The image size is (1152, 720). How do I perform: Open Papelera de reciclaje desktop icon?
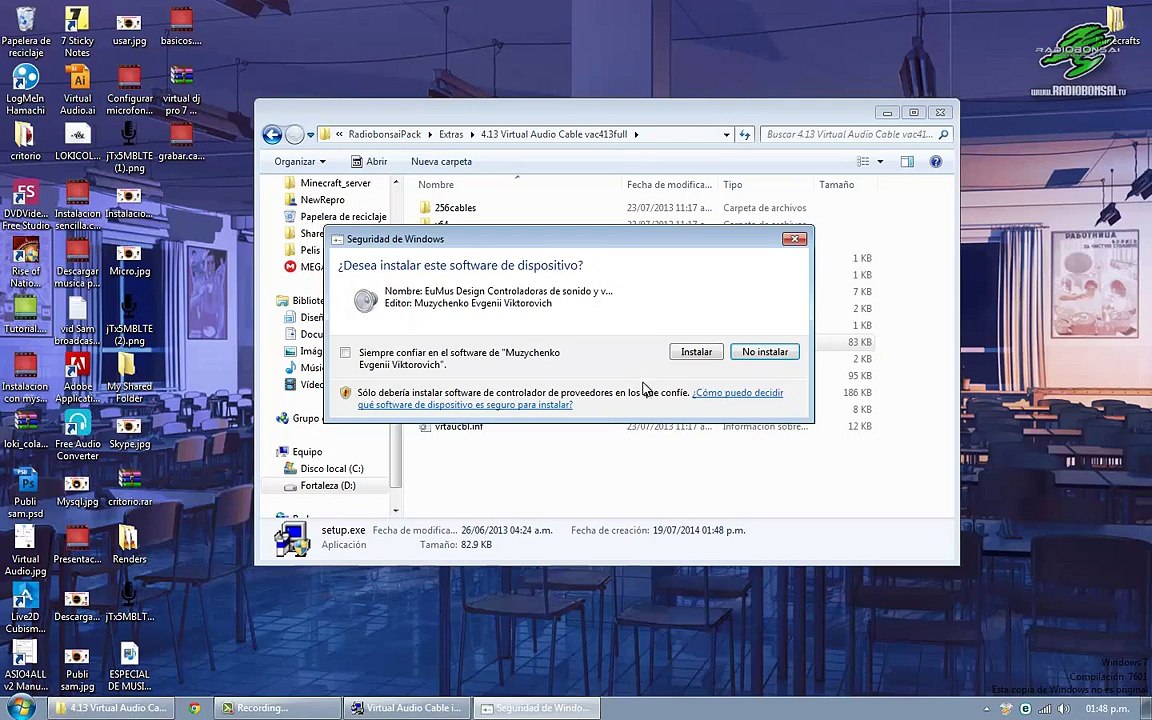(x=26, y=32)
